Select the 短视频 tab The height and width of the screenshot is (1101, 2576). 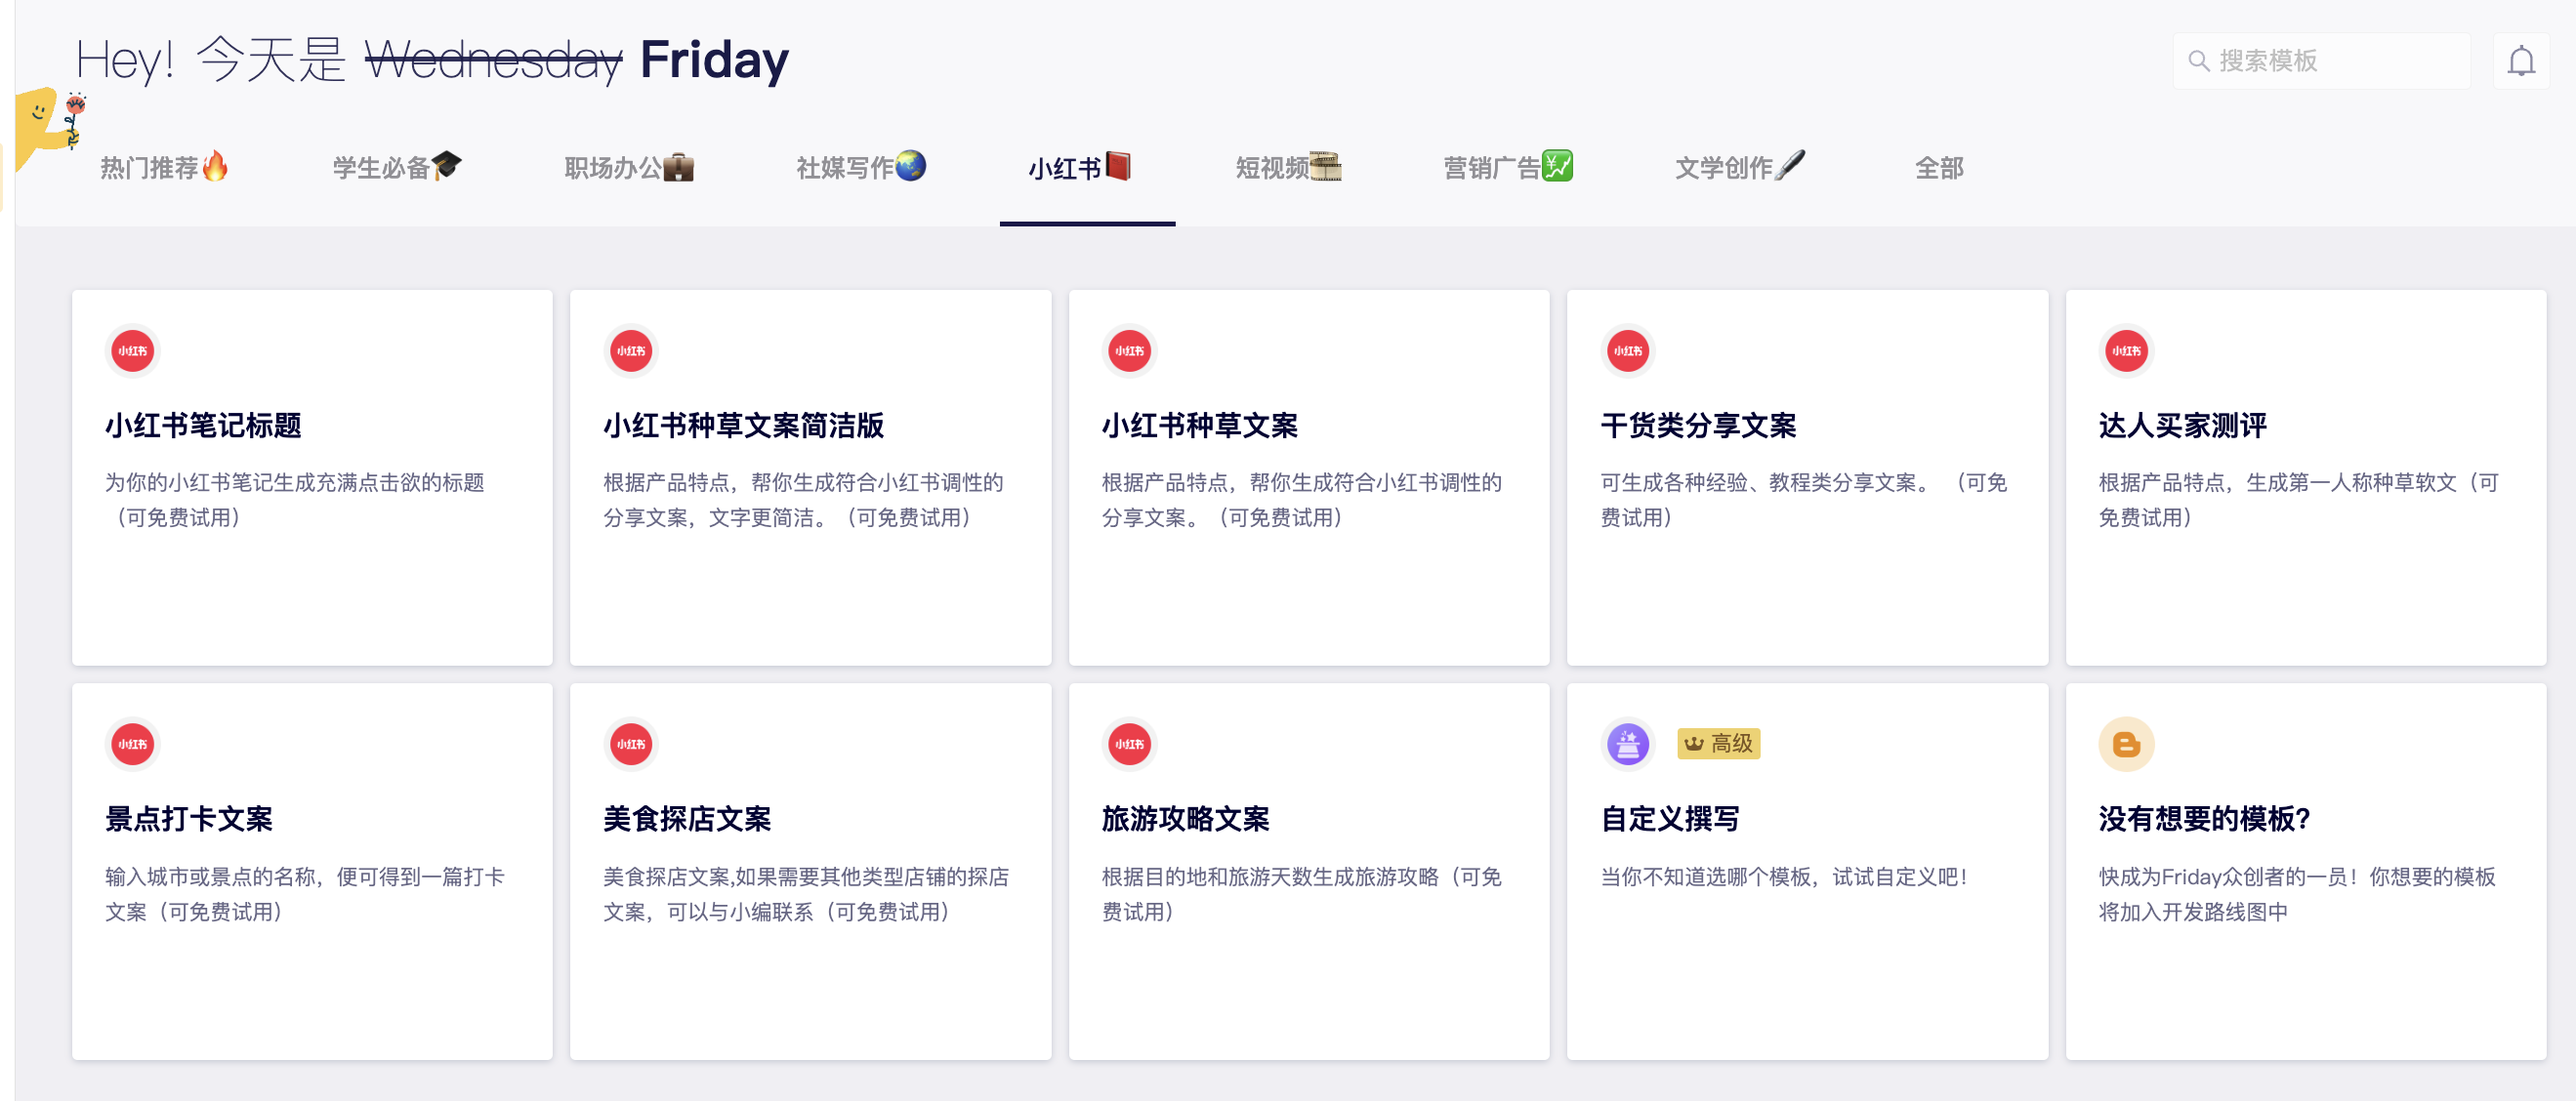(x=1287, y=168)
